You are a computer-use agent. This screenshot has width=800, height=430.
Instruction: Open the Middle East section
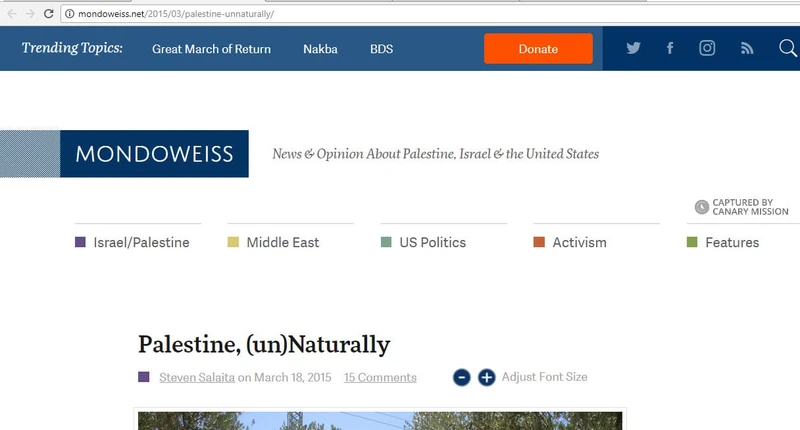(283, 242)
